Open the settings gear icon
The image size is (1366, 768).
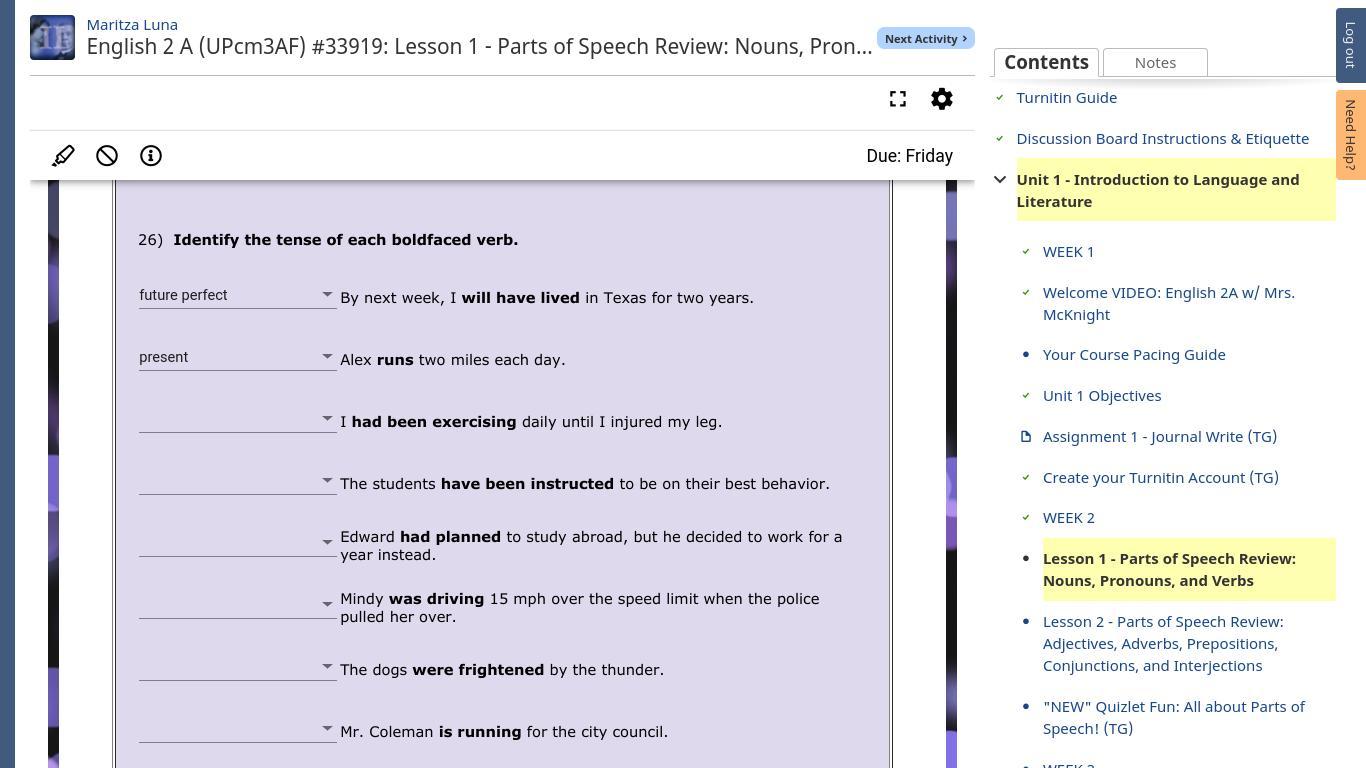[942, 99]
